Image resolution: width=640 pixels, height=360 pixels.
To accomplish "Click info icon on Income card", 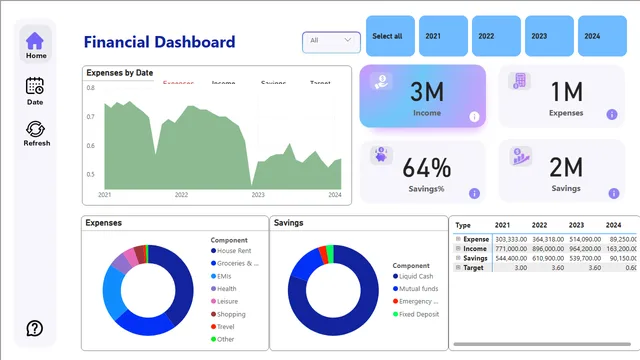I will pos(474,117).
